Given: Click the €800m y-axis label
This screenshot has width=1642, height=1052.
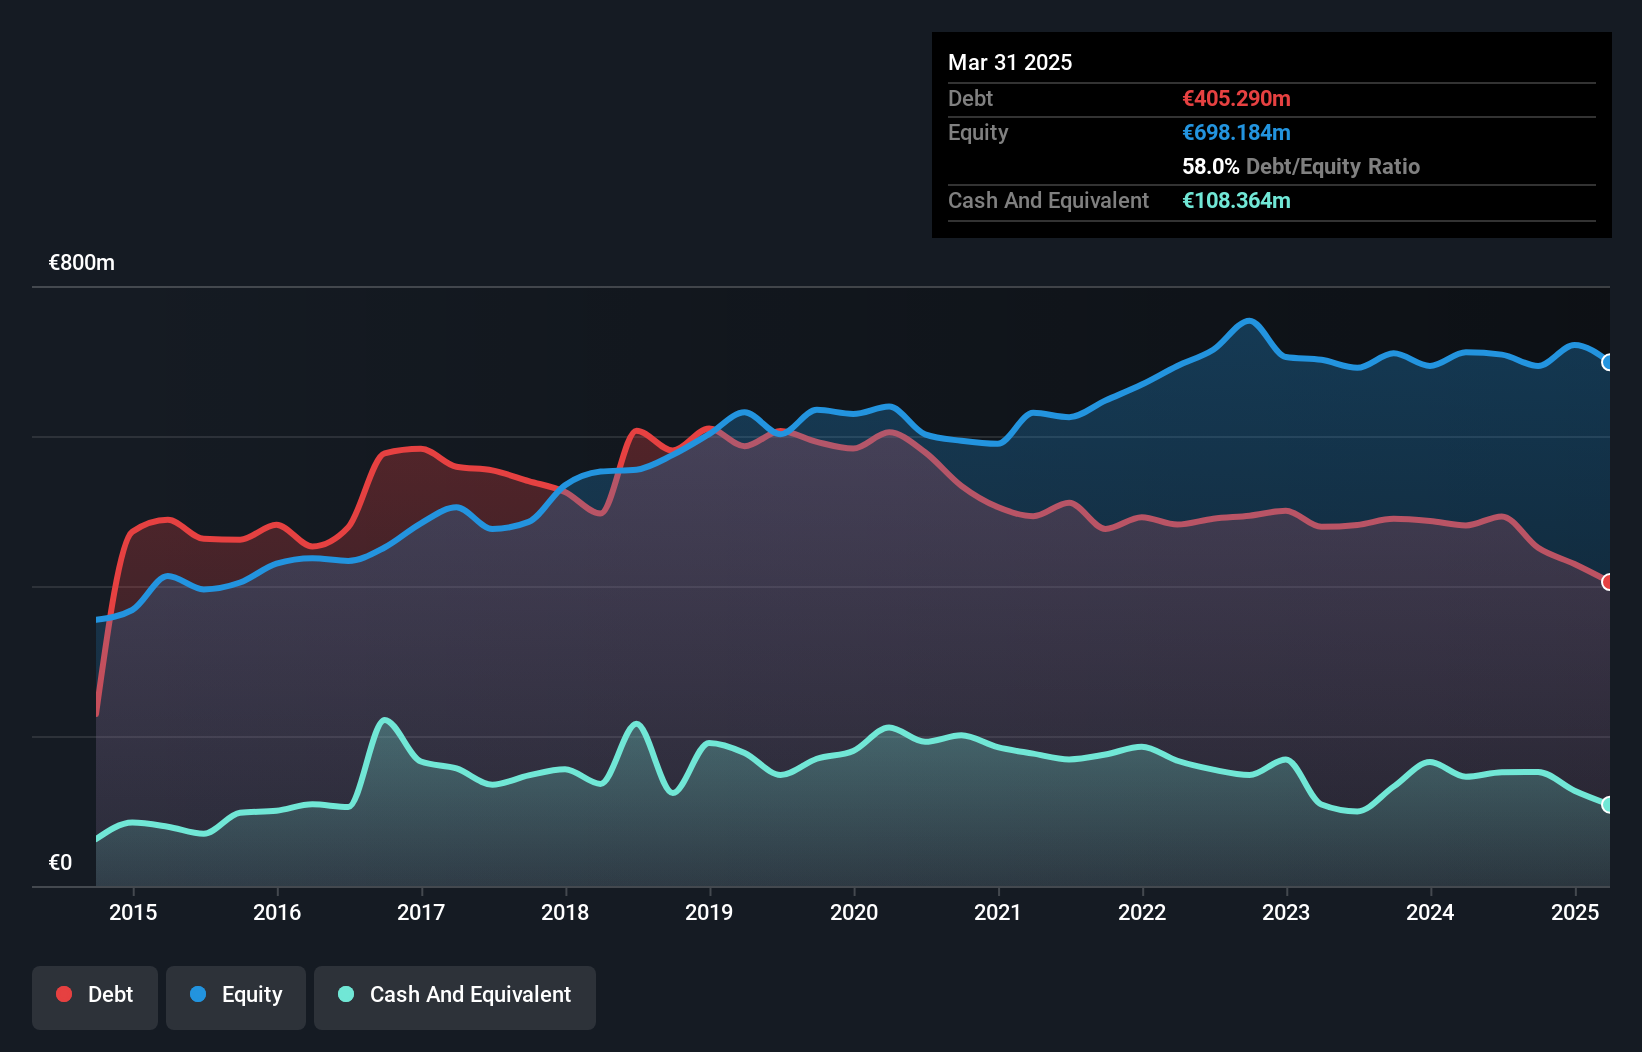Looking at the screenshot, I should coord(82,263).
